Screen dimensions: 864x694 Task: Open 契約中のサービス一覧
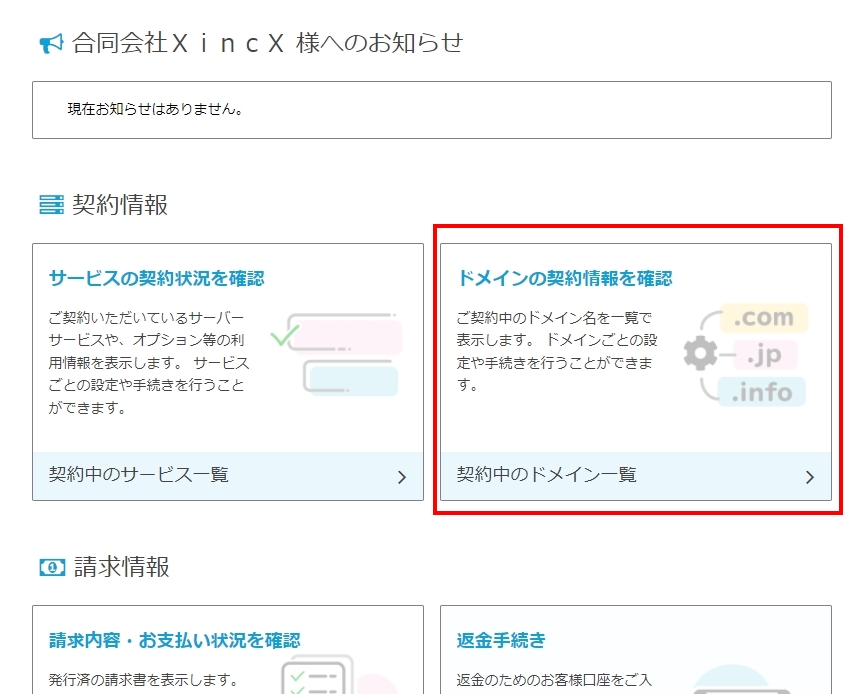point(228,476)
